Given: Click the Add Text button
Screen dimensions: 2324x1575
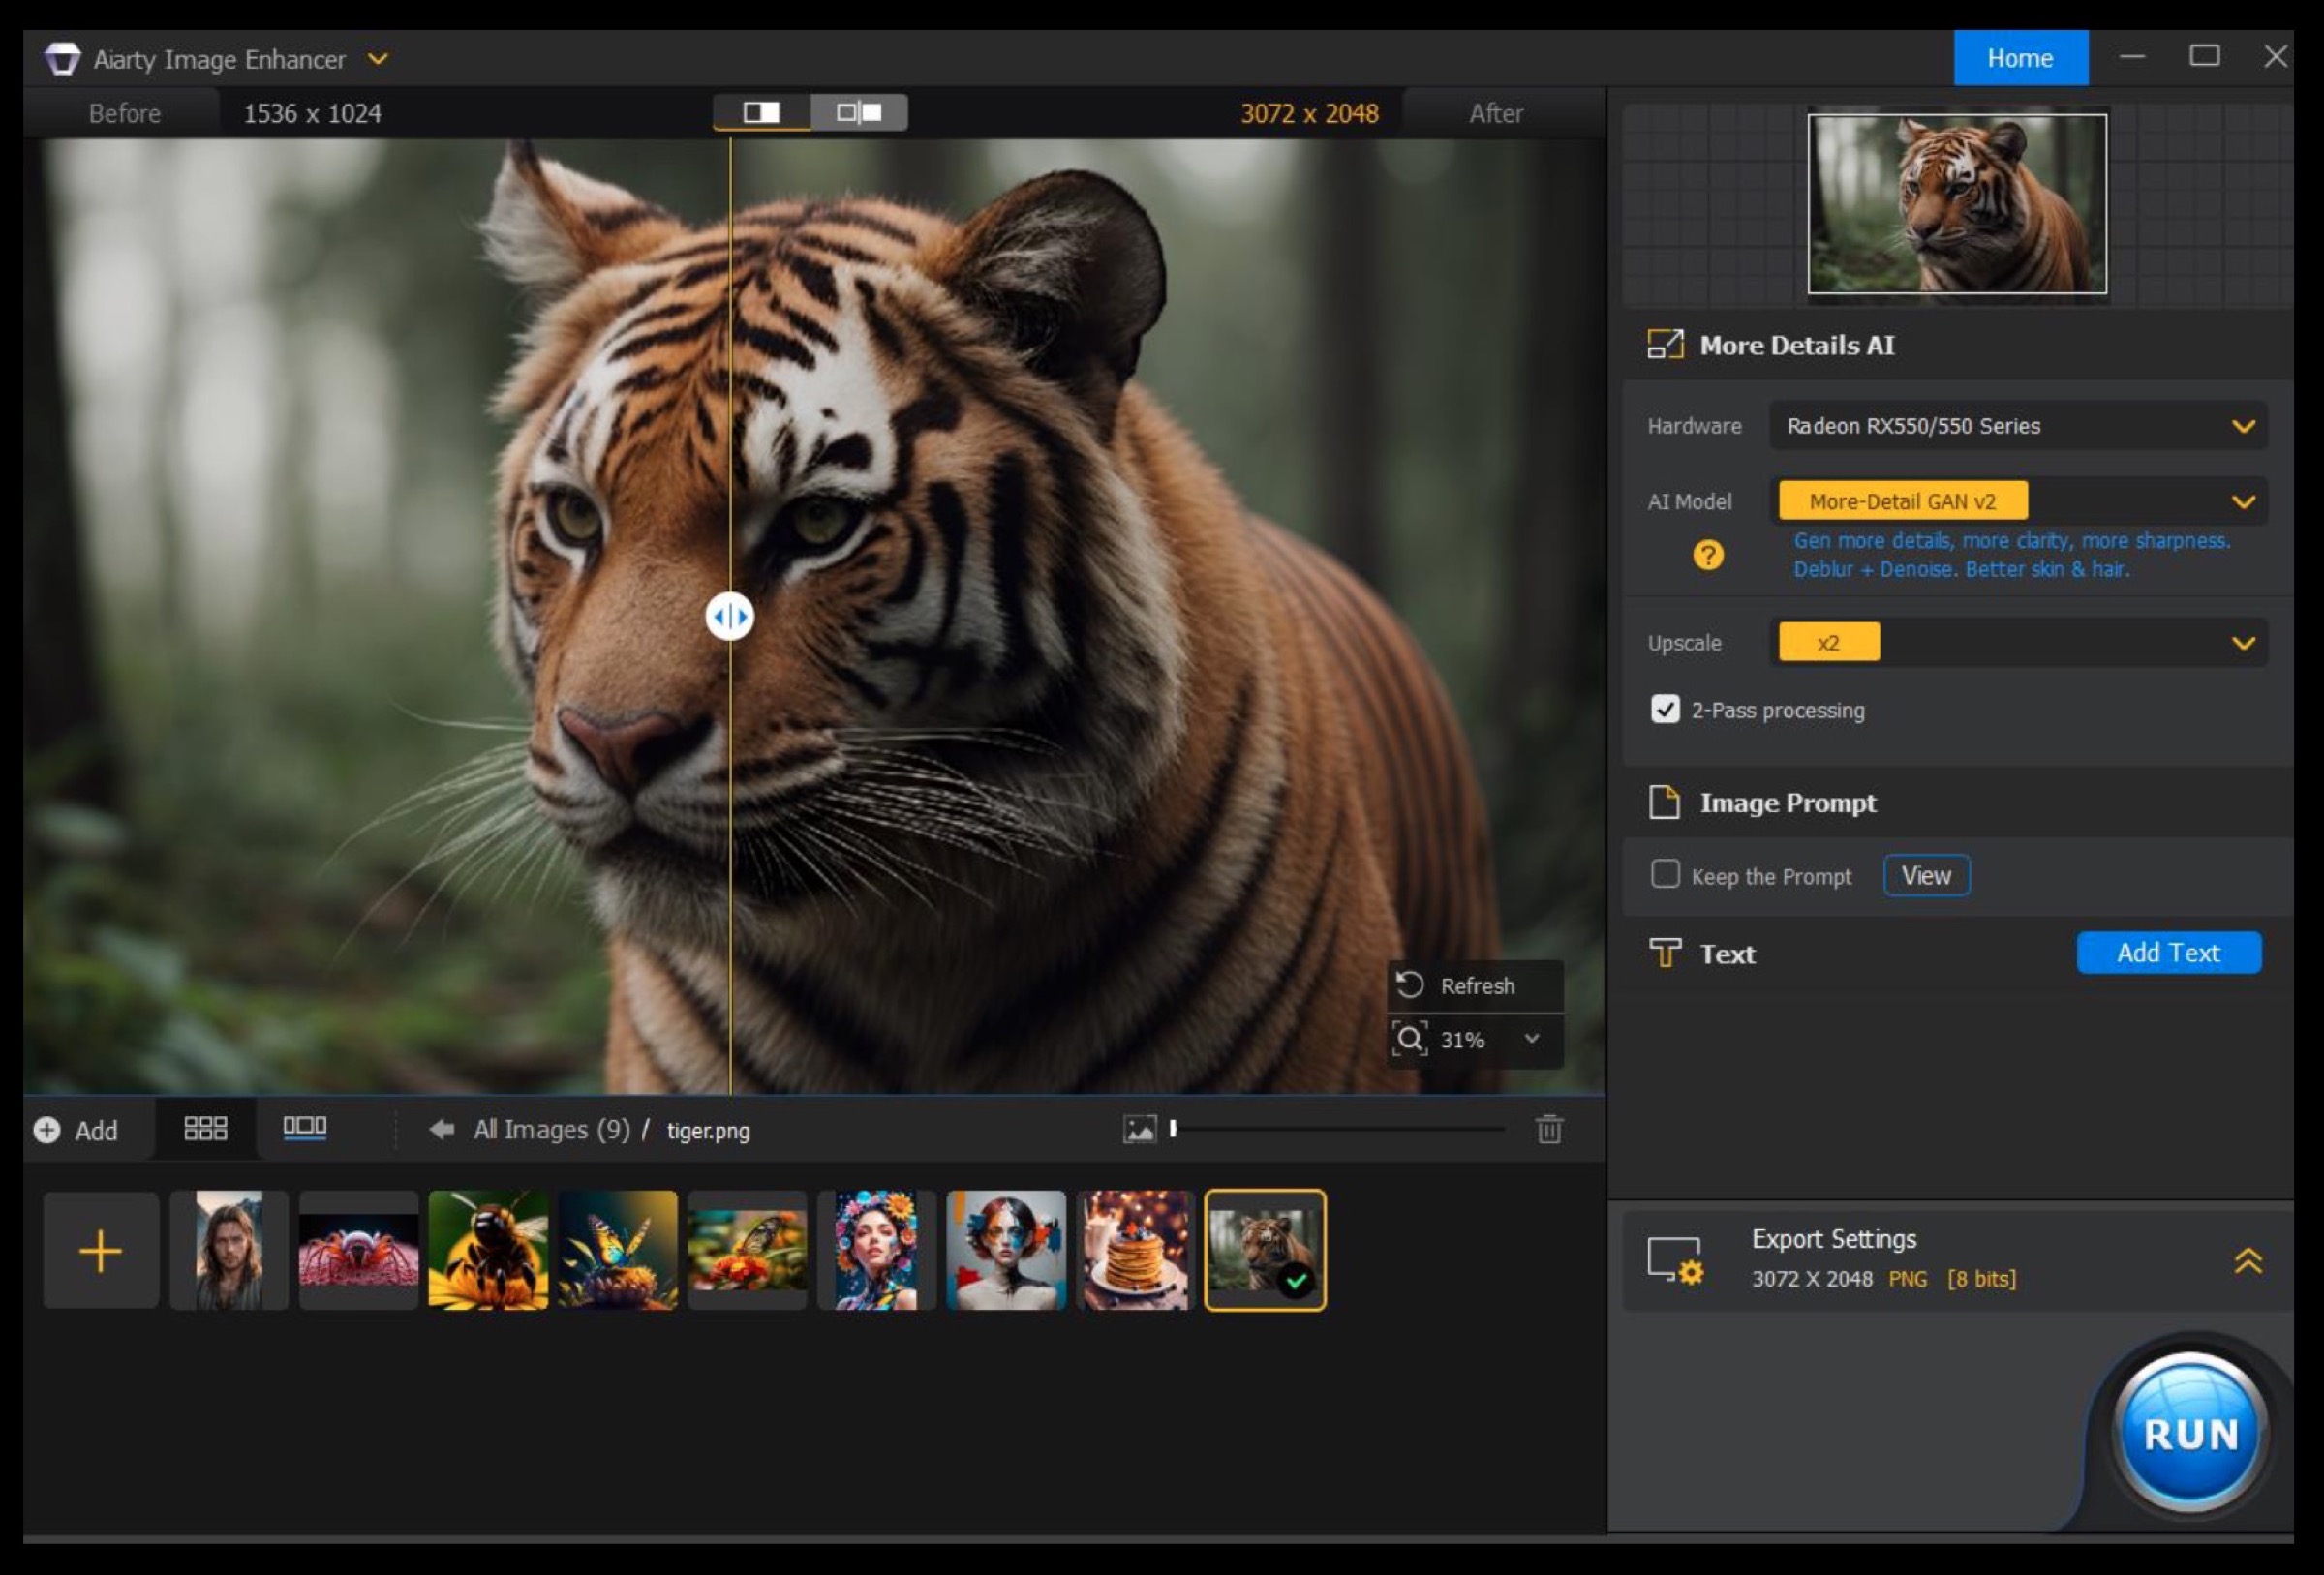Looking at the screenshot, I should tap(2167, 952).
